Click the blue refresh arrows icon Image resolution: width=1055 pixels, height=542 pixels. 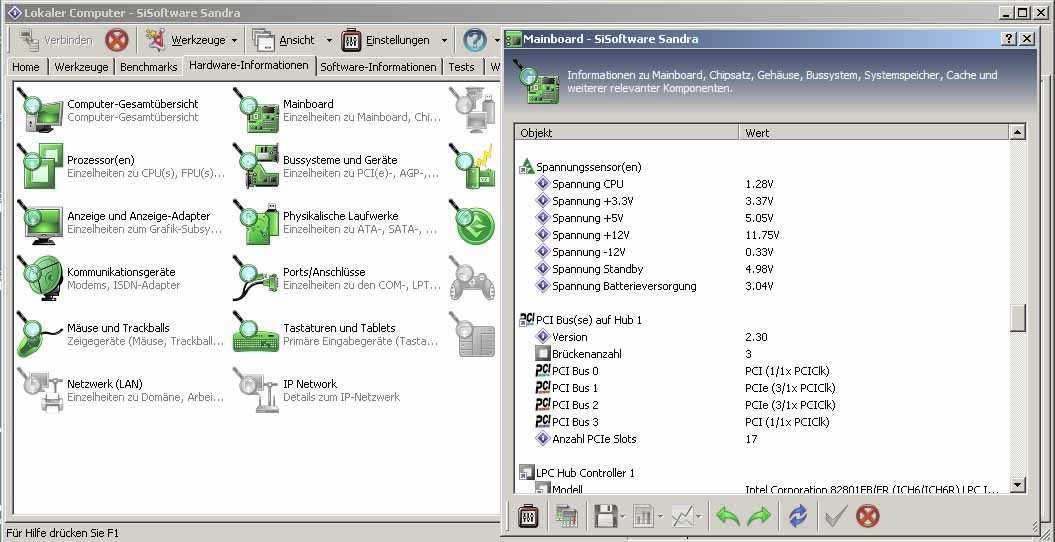tap(797, 516)
